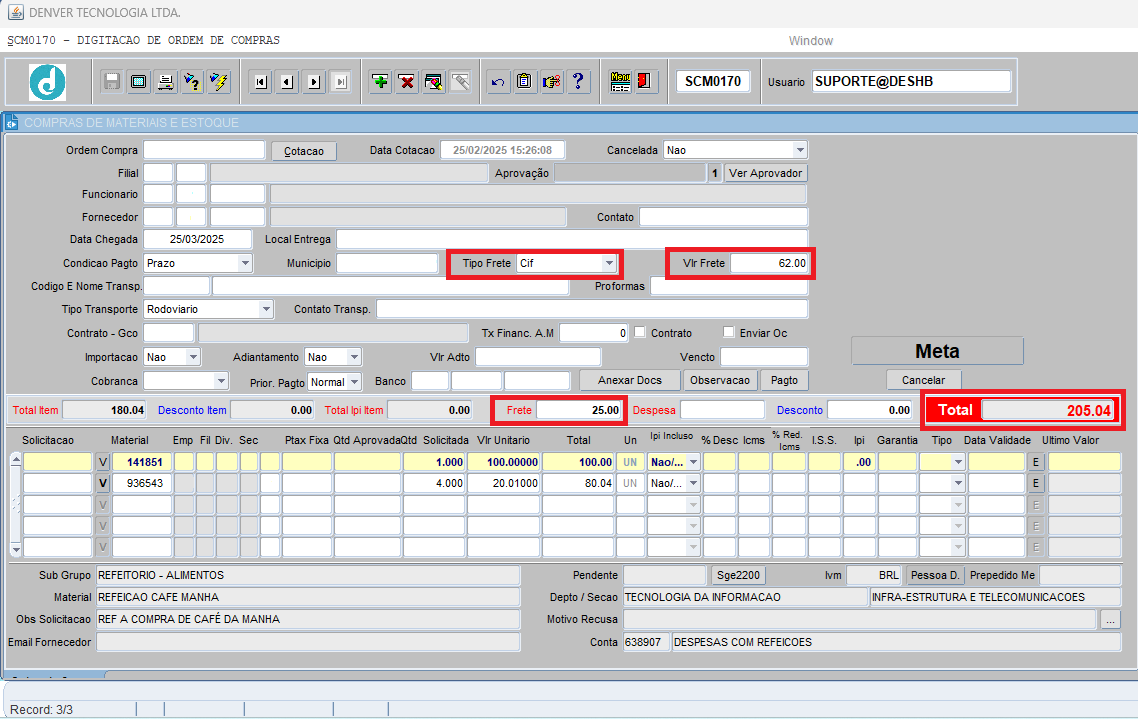Click the window-with-eraser toolbar icon
Image resolution: width=1138 pixels, height=719 pixels.
tap(434, 81)
